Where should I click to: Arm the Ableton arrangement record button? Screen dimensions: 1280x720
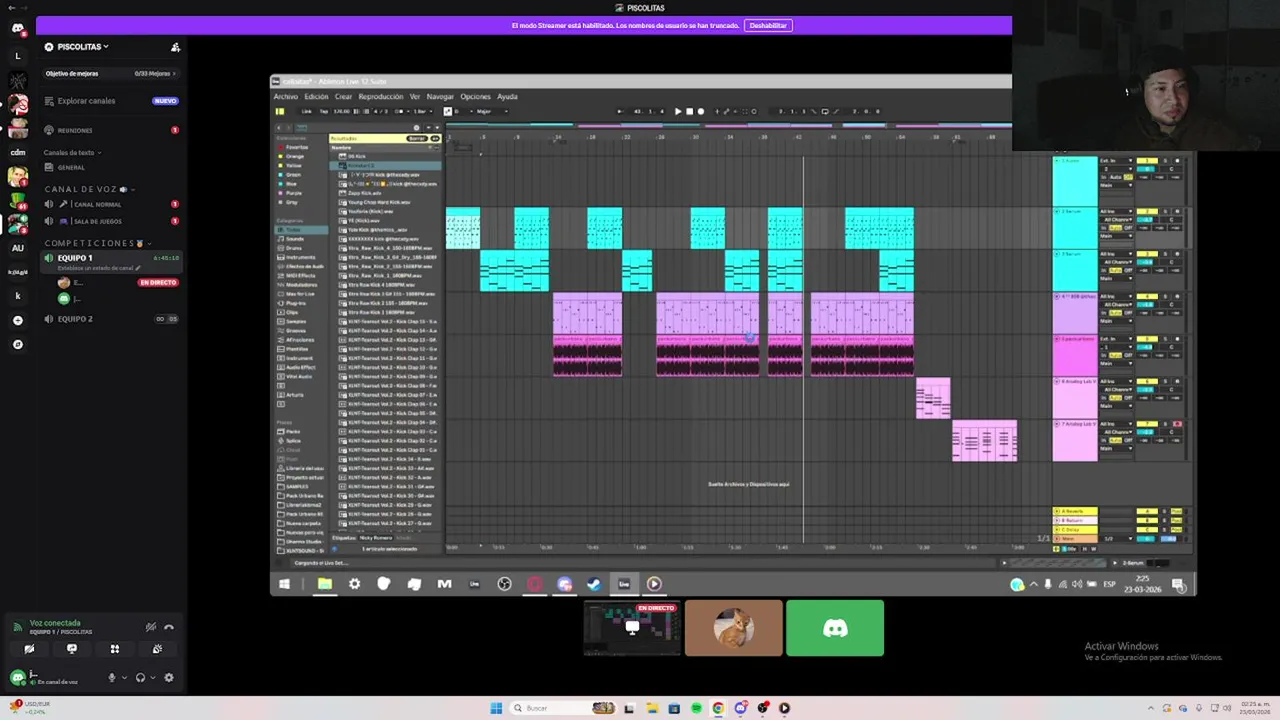pyautogui.click(x=700, y=111)
